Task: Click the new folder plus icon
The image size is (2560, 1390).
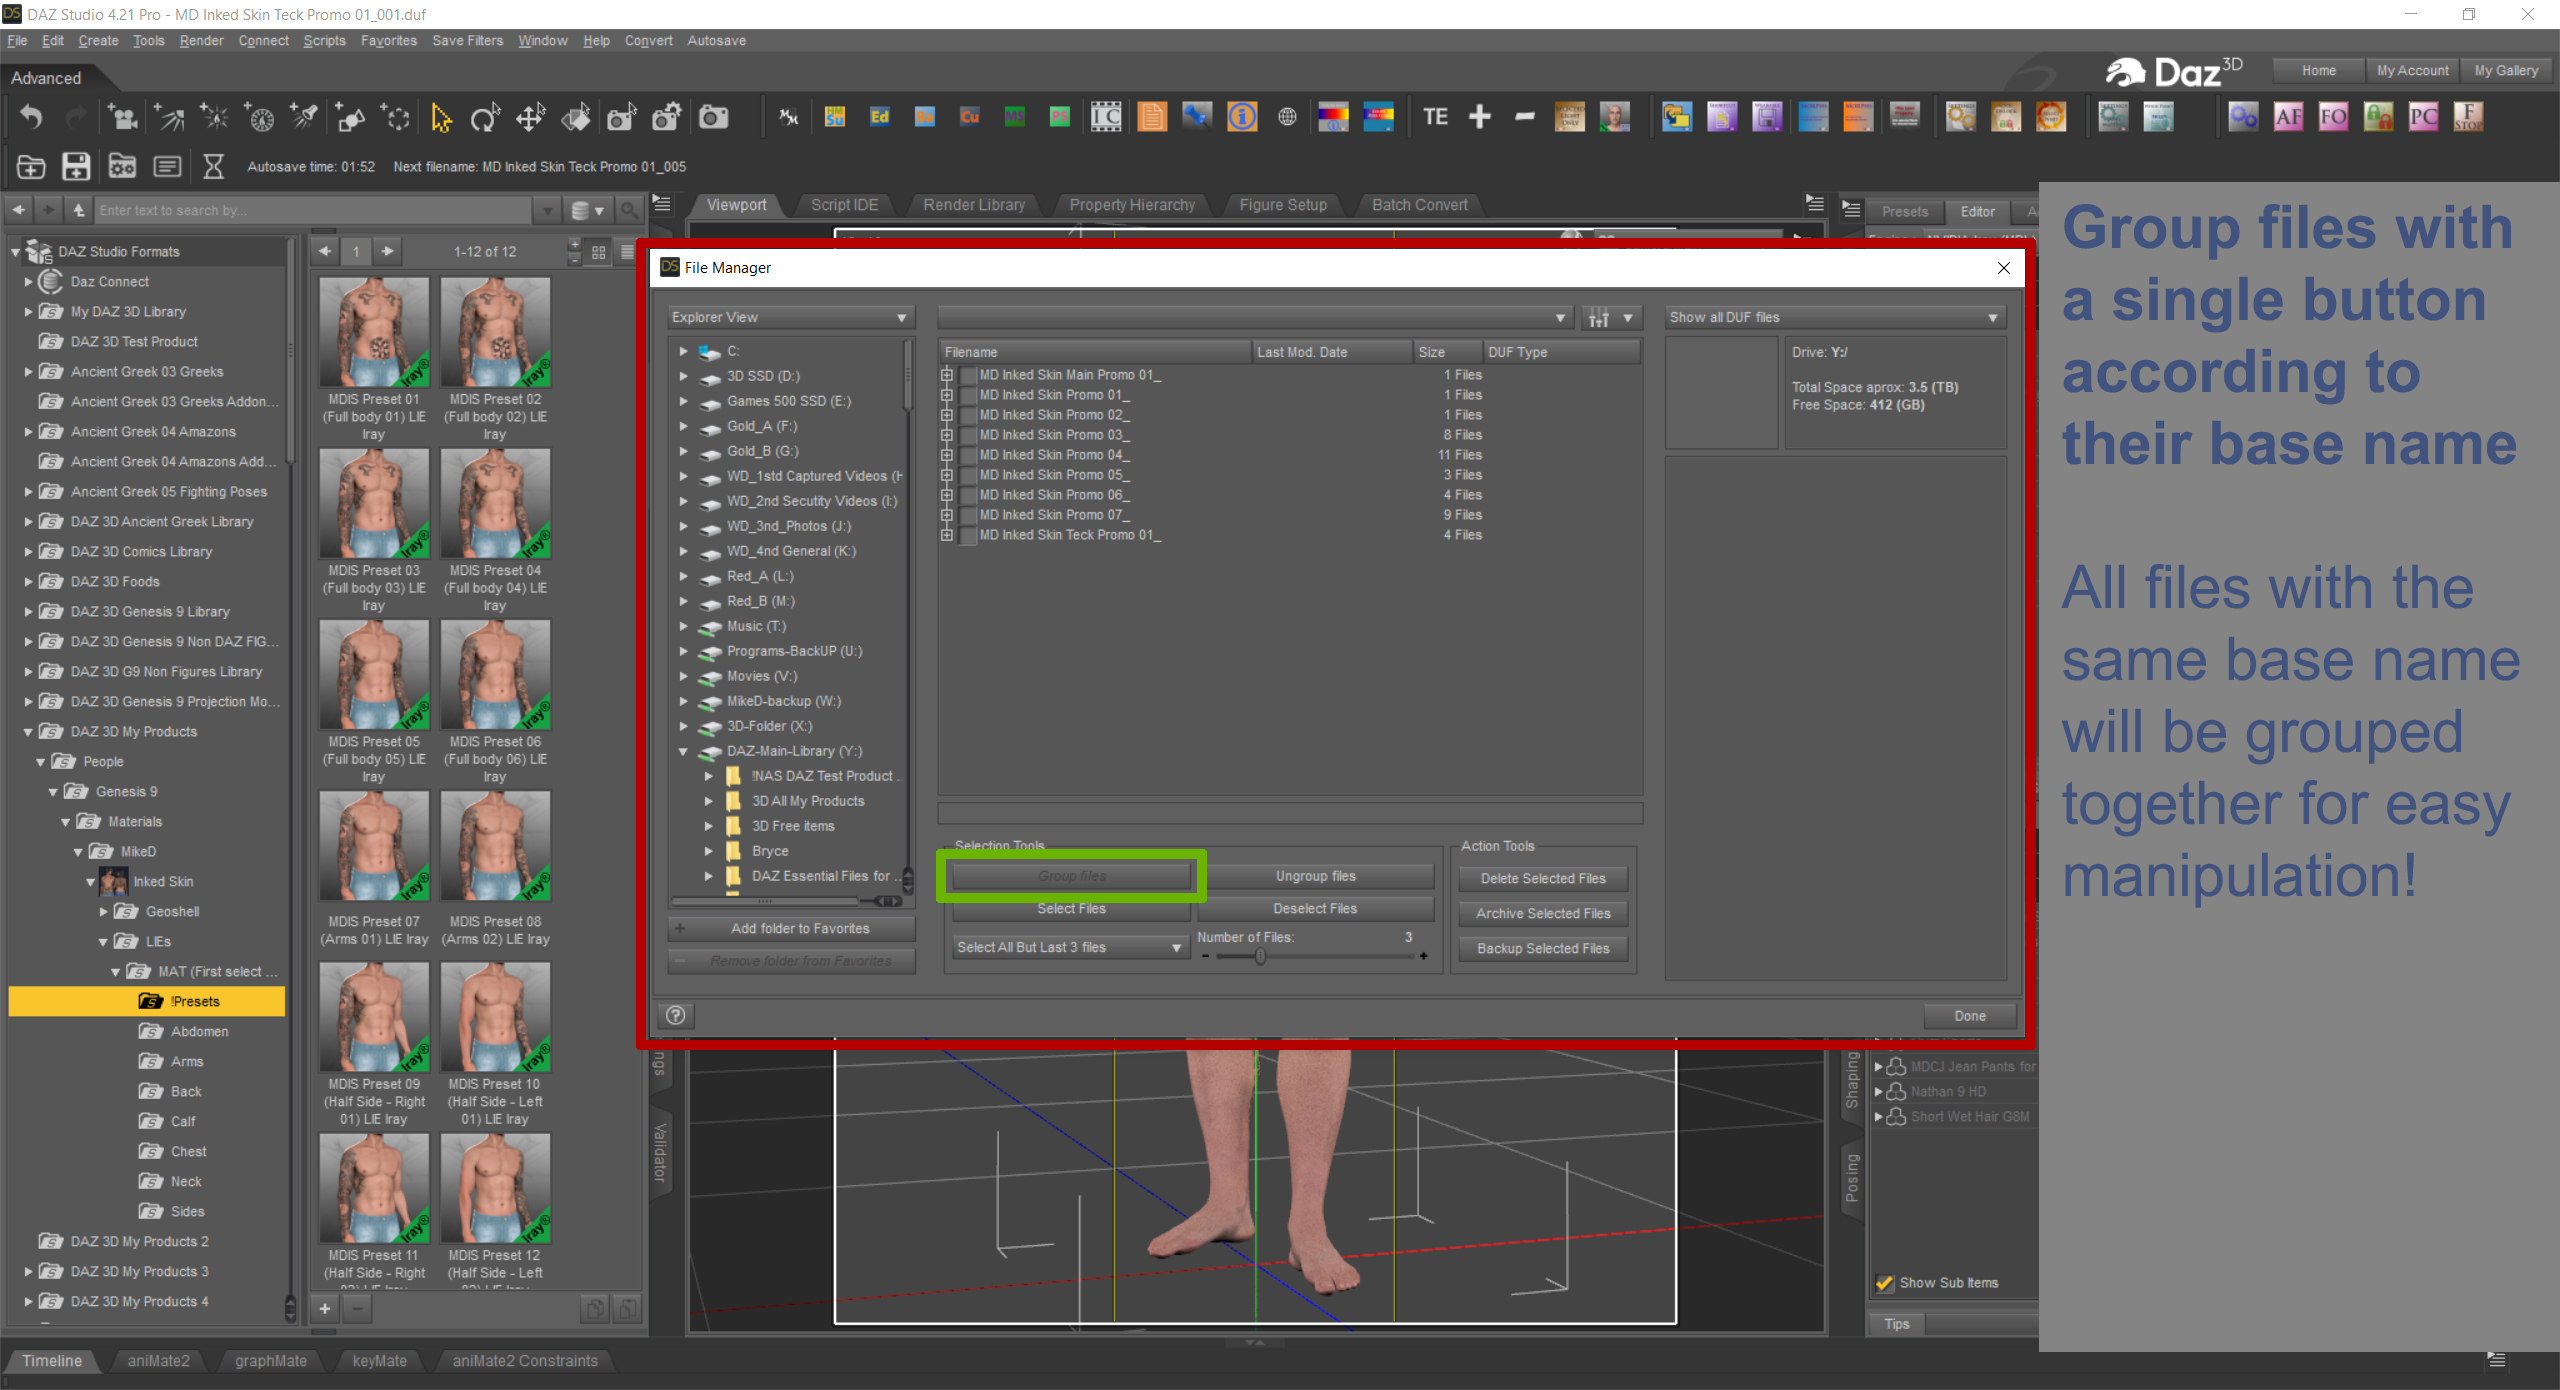Action: pos(31,166)
